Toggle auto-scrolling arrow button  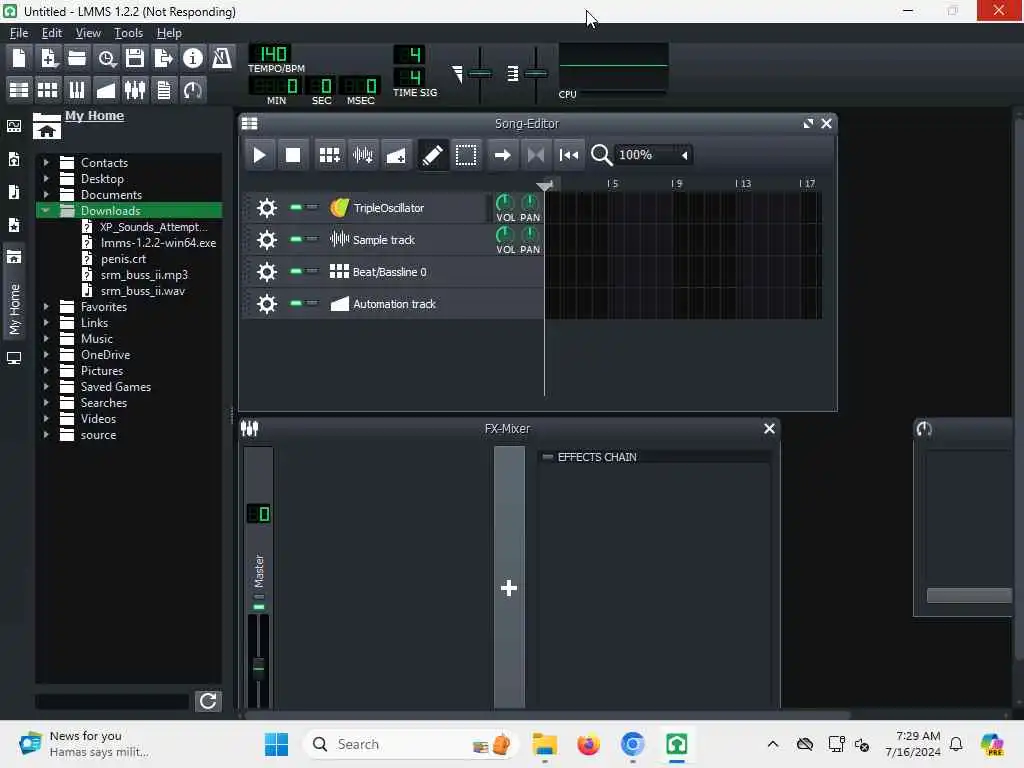coord(502,155)
